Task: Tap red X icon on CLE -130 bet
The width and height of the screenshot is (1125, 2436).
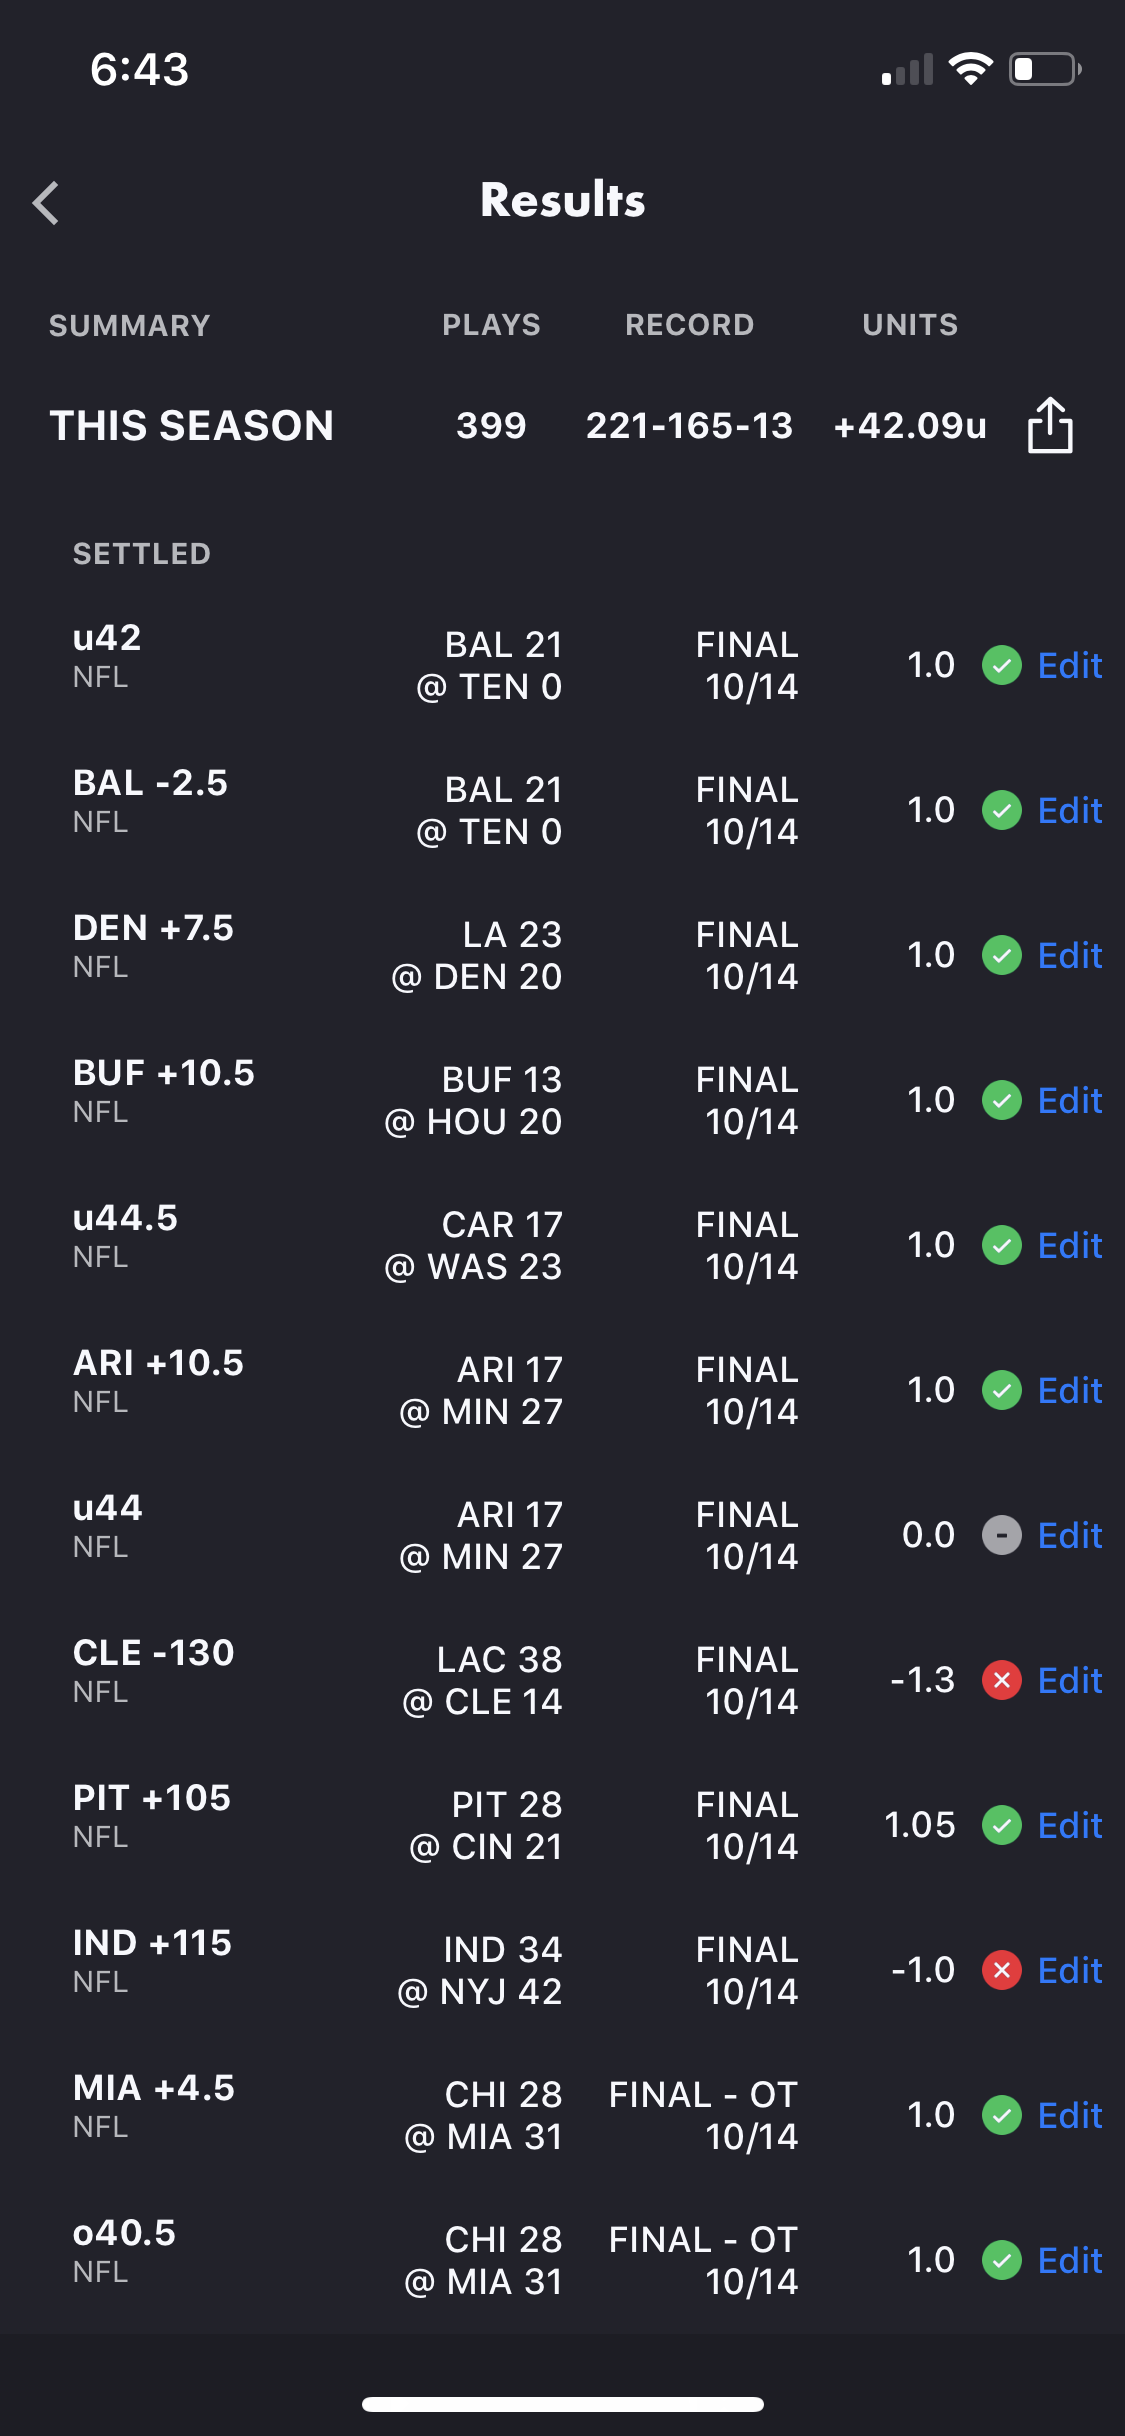Action: coord(1001,1680)
